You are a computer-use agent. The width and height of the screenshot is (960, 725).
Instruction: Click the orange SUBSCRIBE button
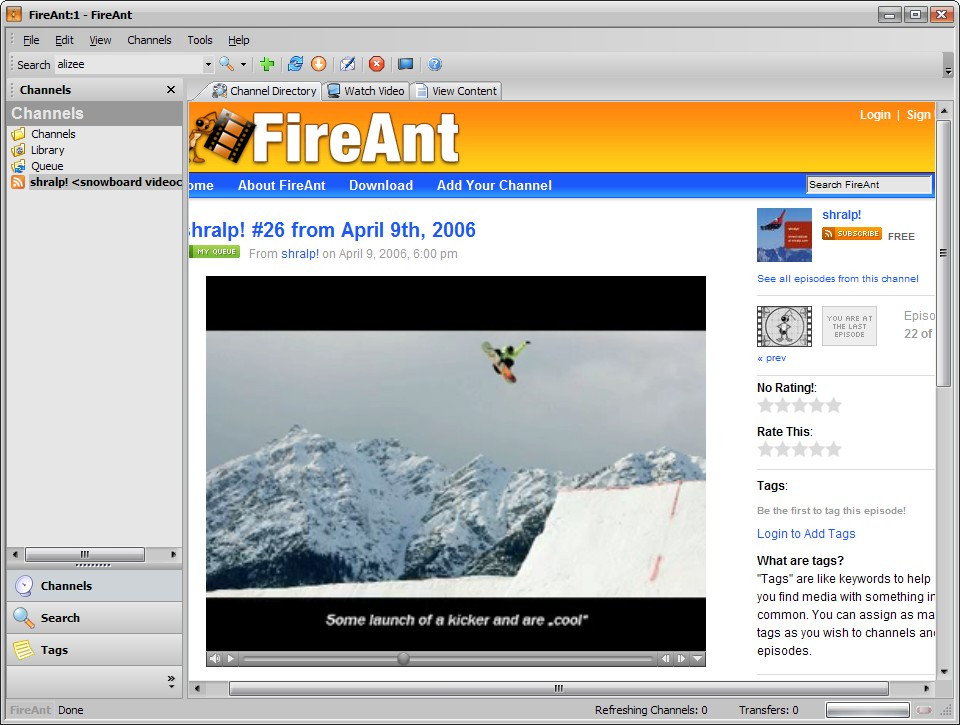click(x=852, y=234)
